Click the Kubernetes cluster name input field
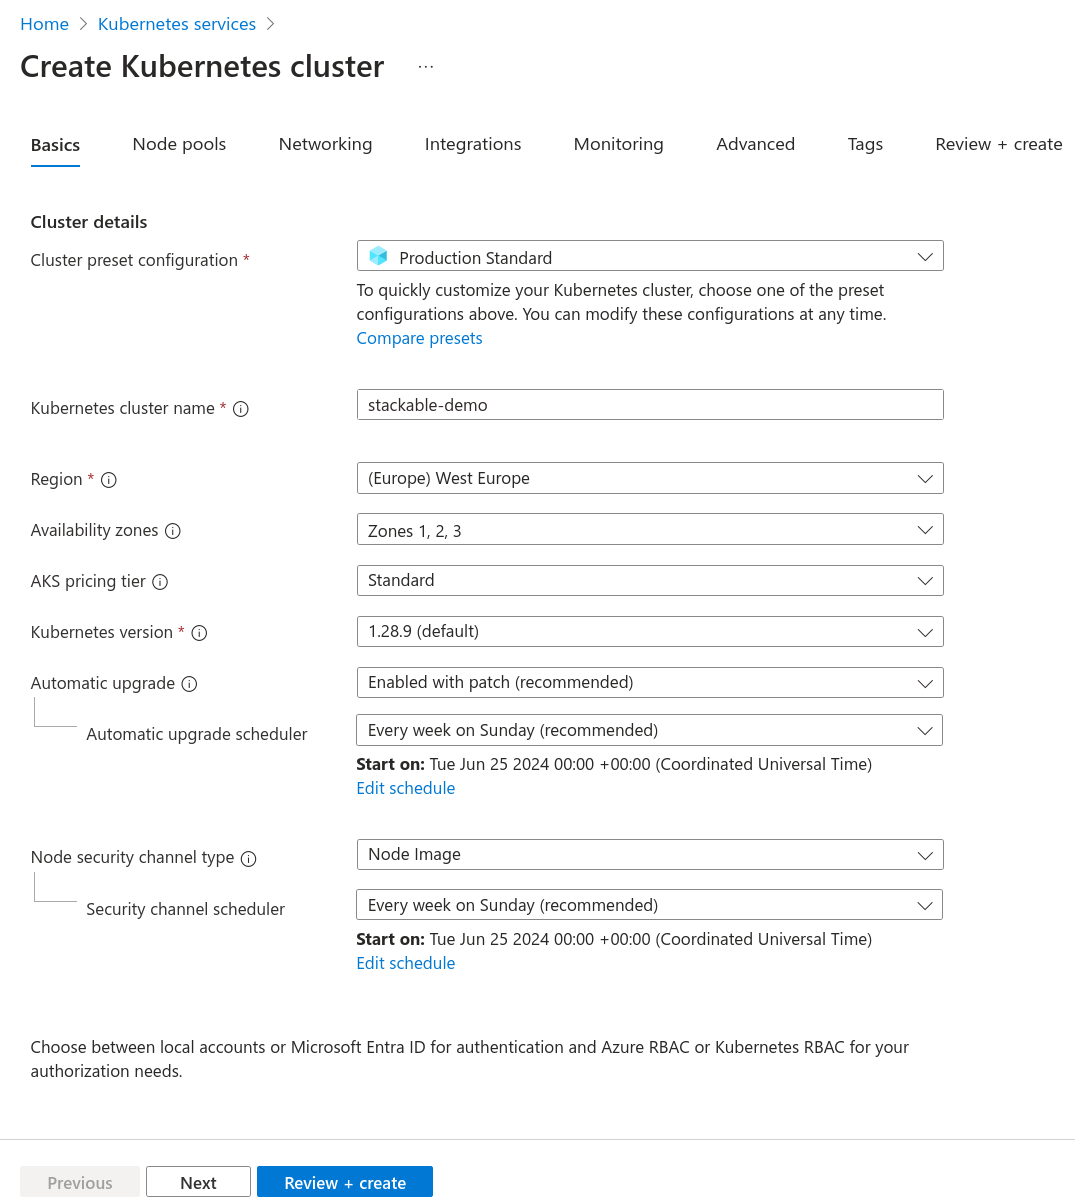 coord(649,405)
